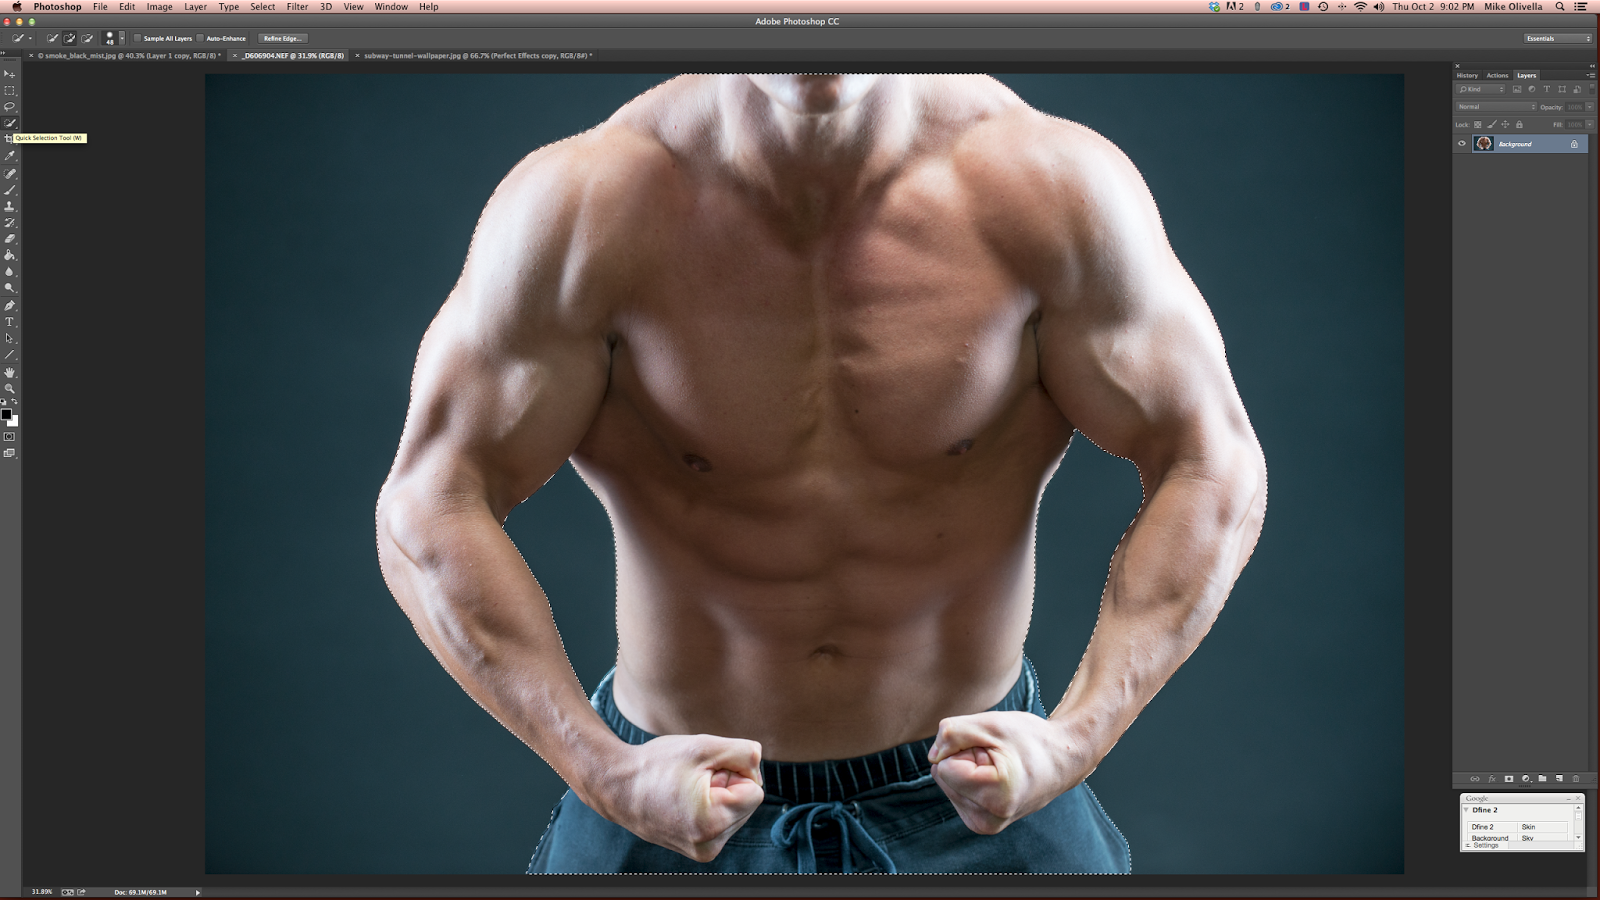This screenshot has height=900, width=1600.
Task: Choose the Crop tool
Action: tap(10, 140)
